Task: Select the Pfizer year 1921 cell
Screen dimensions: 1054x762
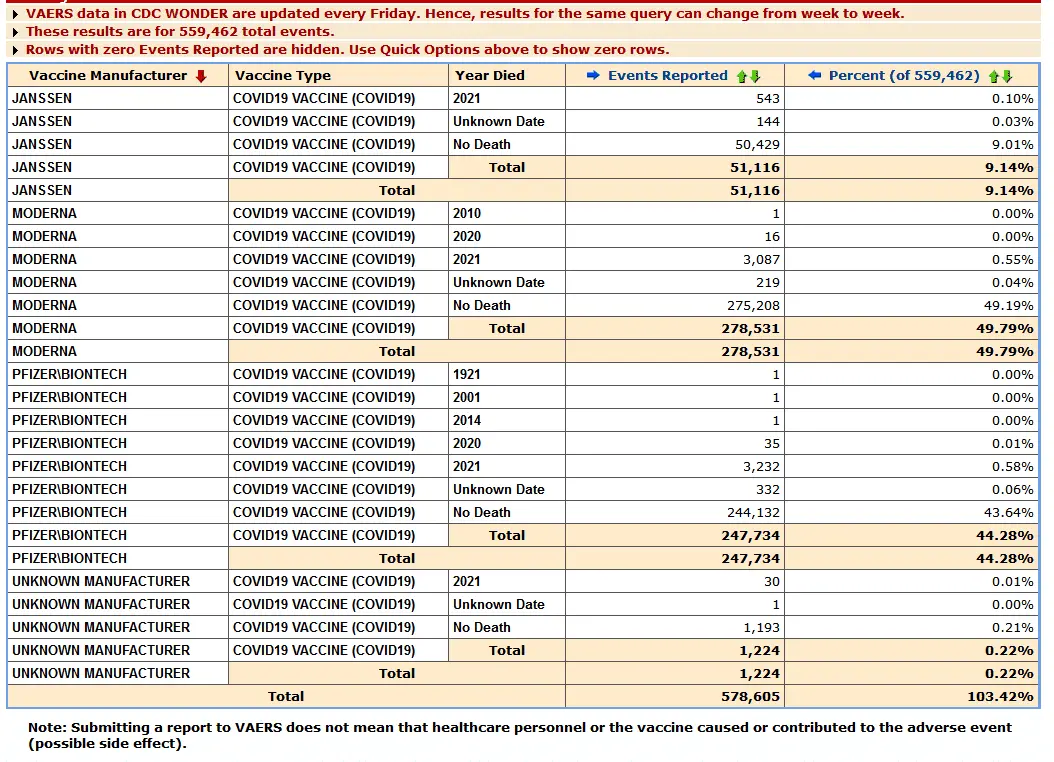Action: click(x=467, y=375)
